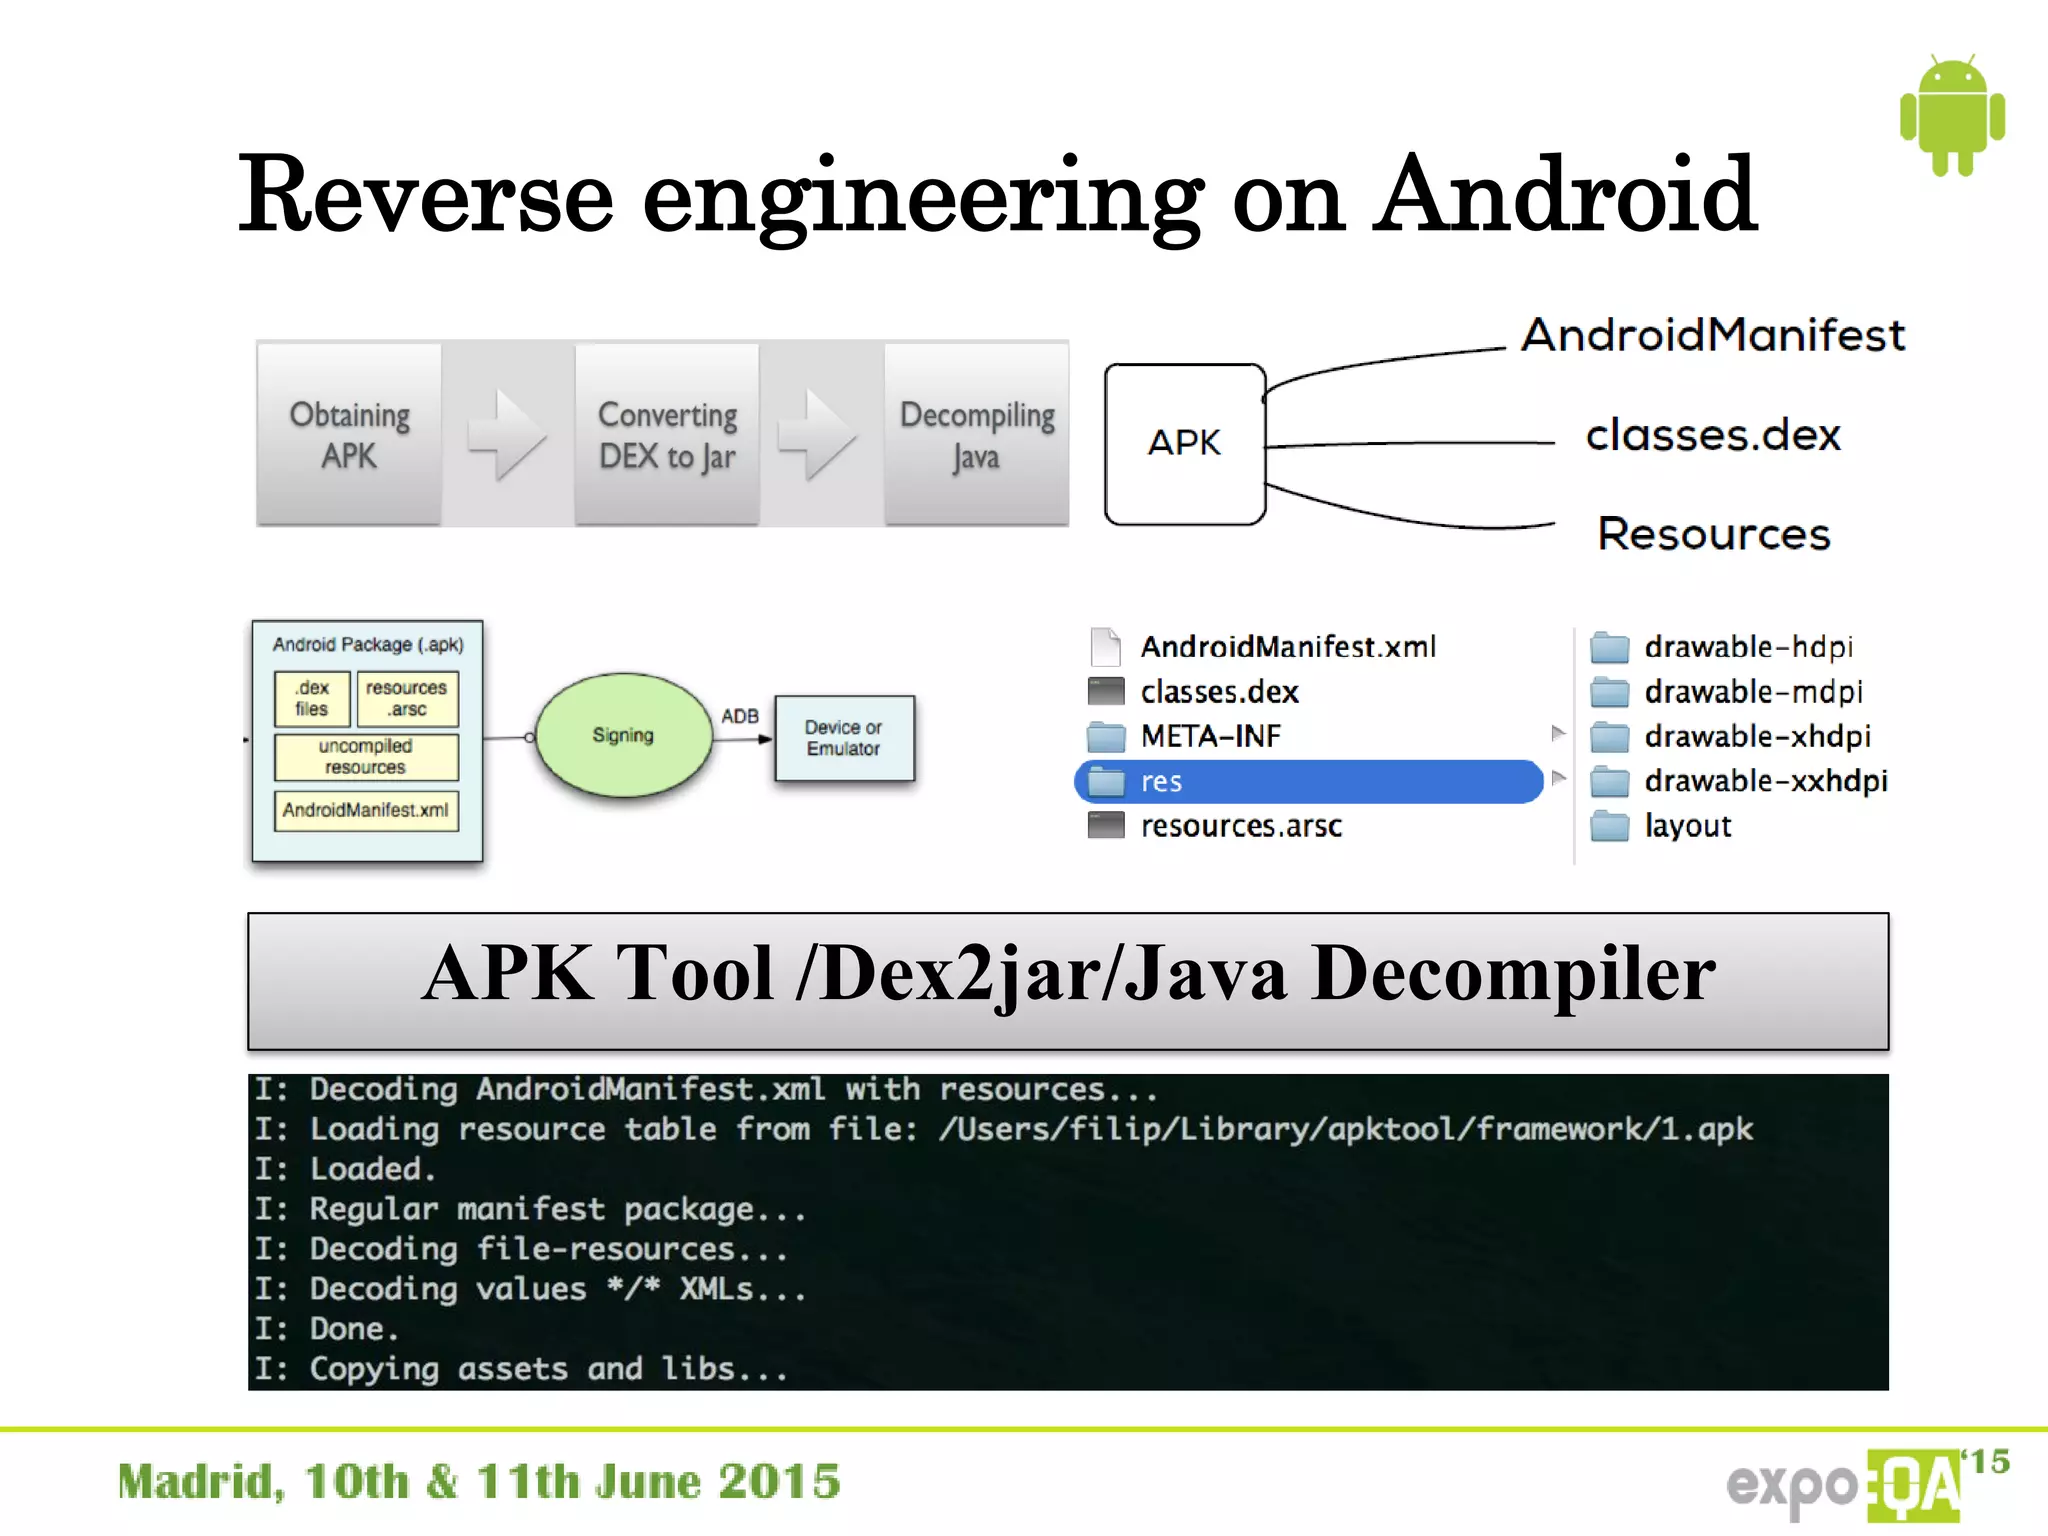Click the classes.dex file icon
The width and height of the screenshot is (2048, 1536).
(1106, 691)
